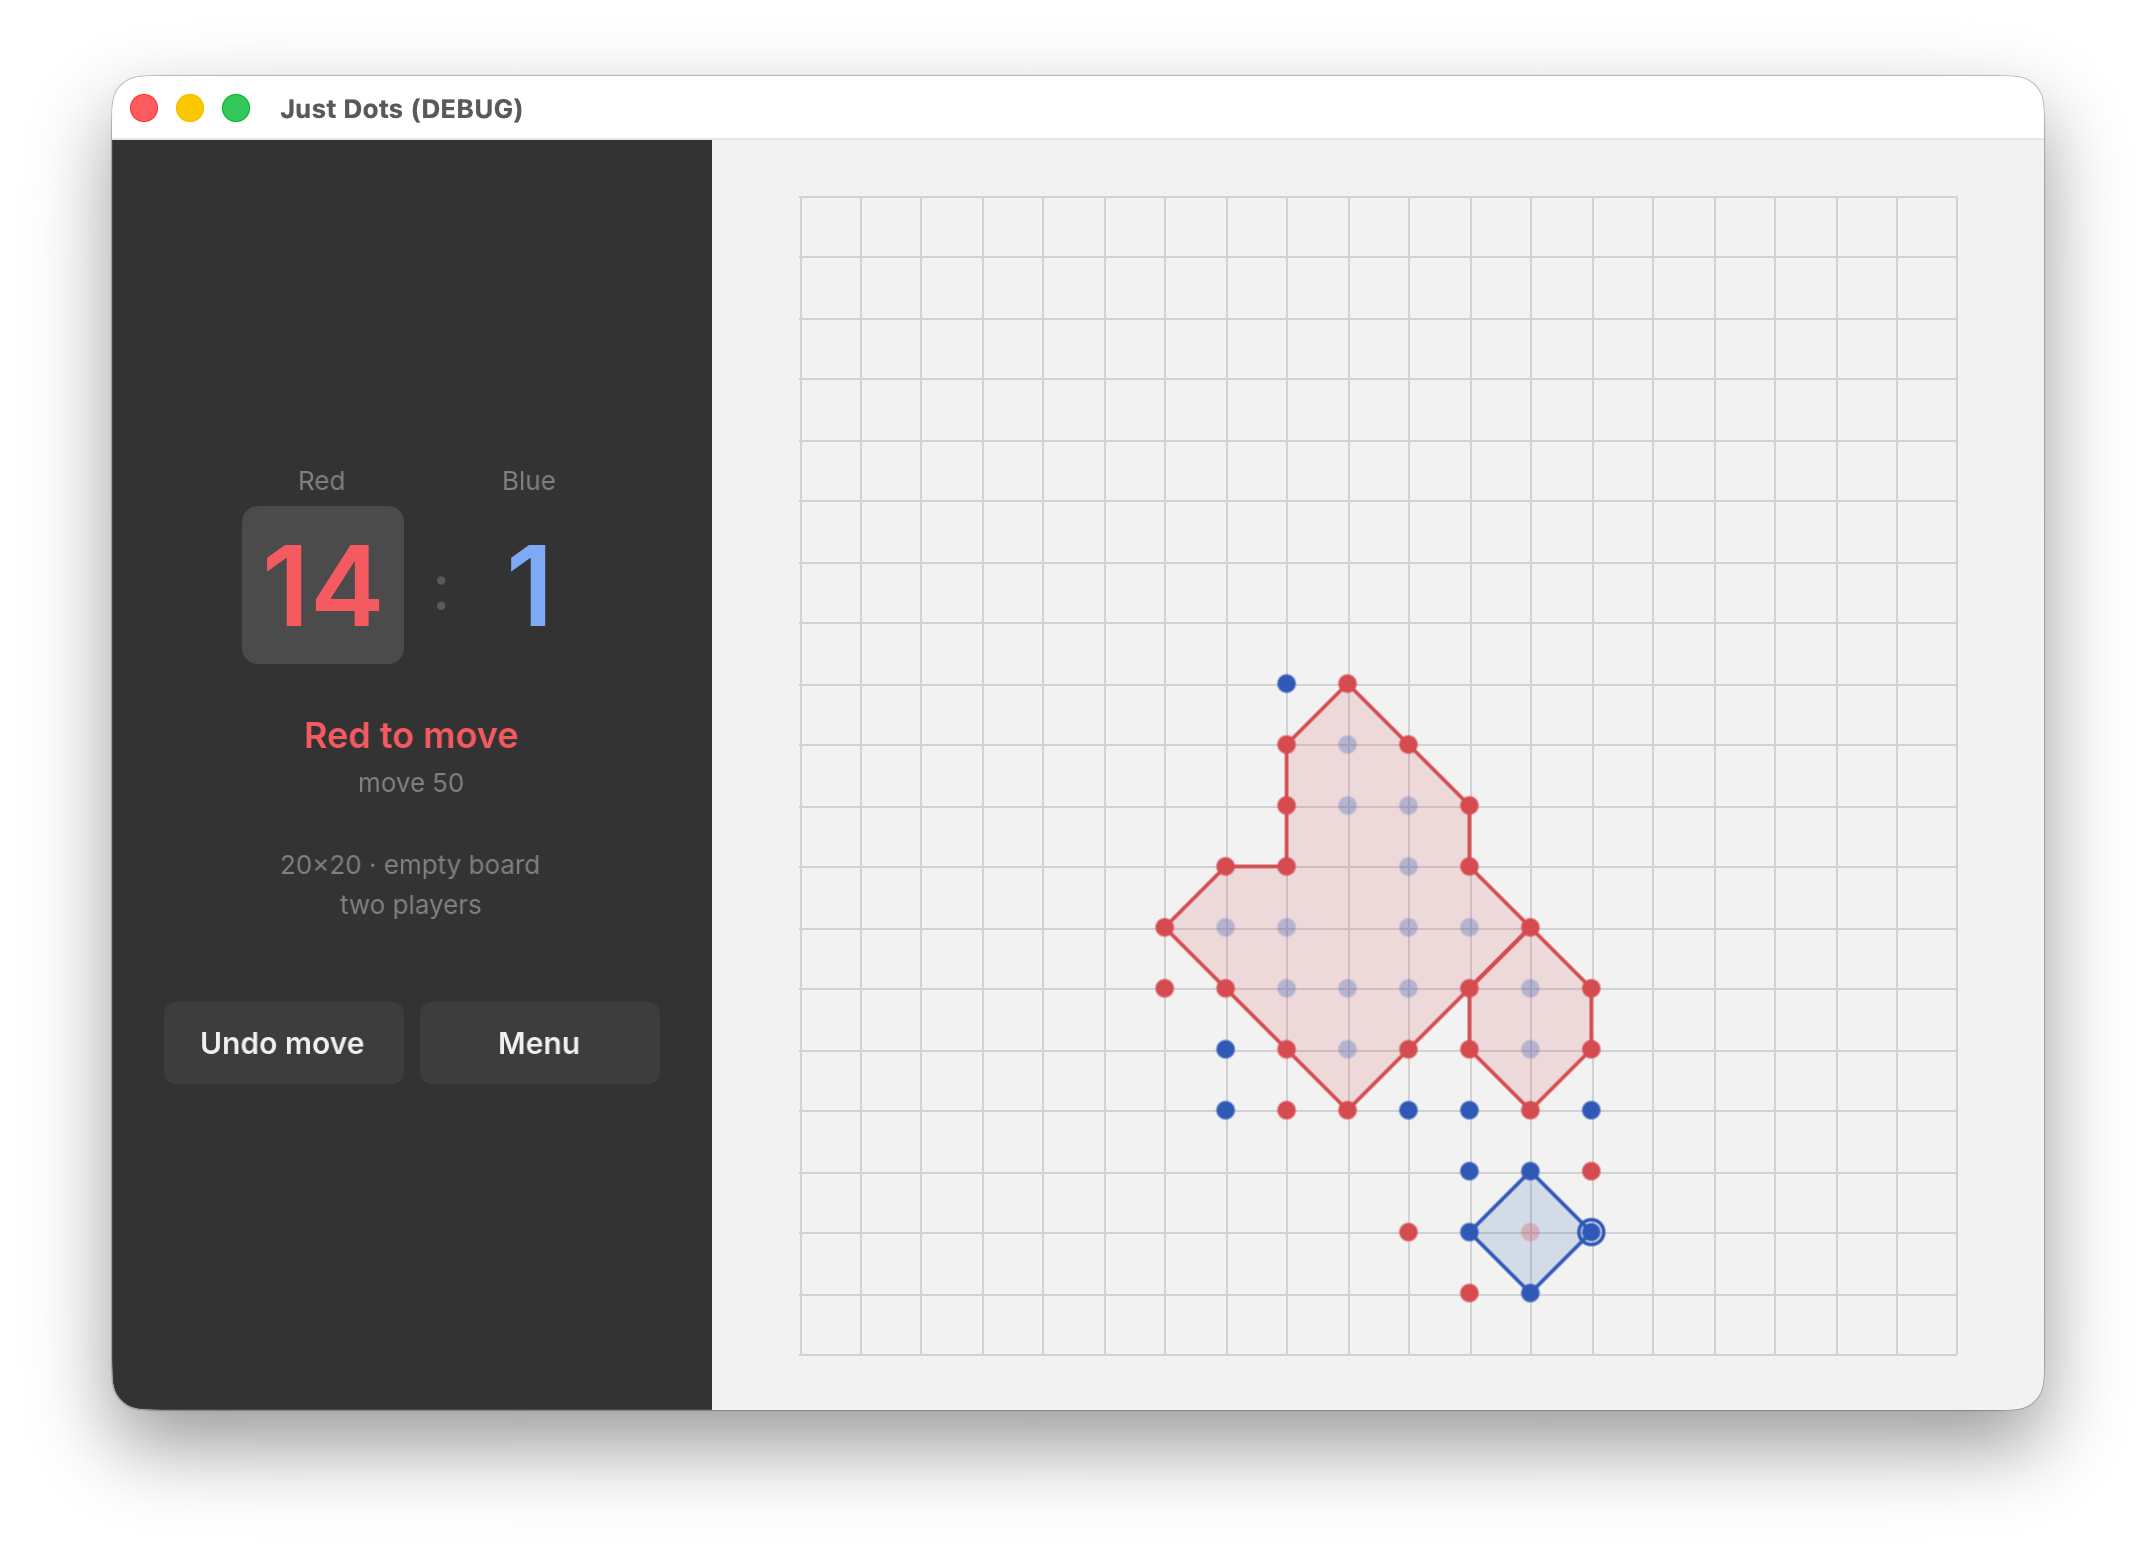The image size is (2156, 1558).
Task: Click the bottom vertex of blue diamond
Action: 1530,1293
